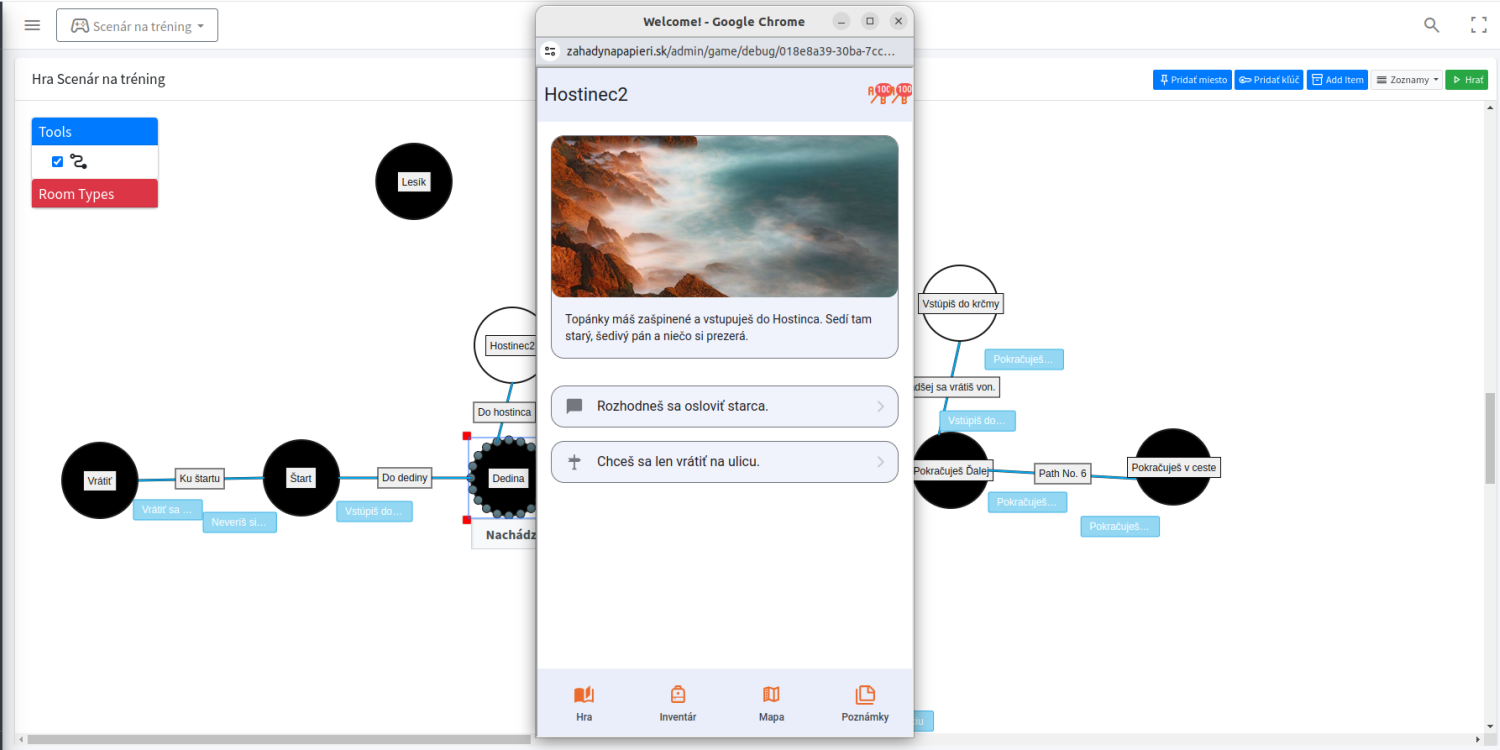Click the Pridať miesto button

(1192, 80)
